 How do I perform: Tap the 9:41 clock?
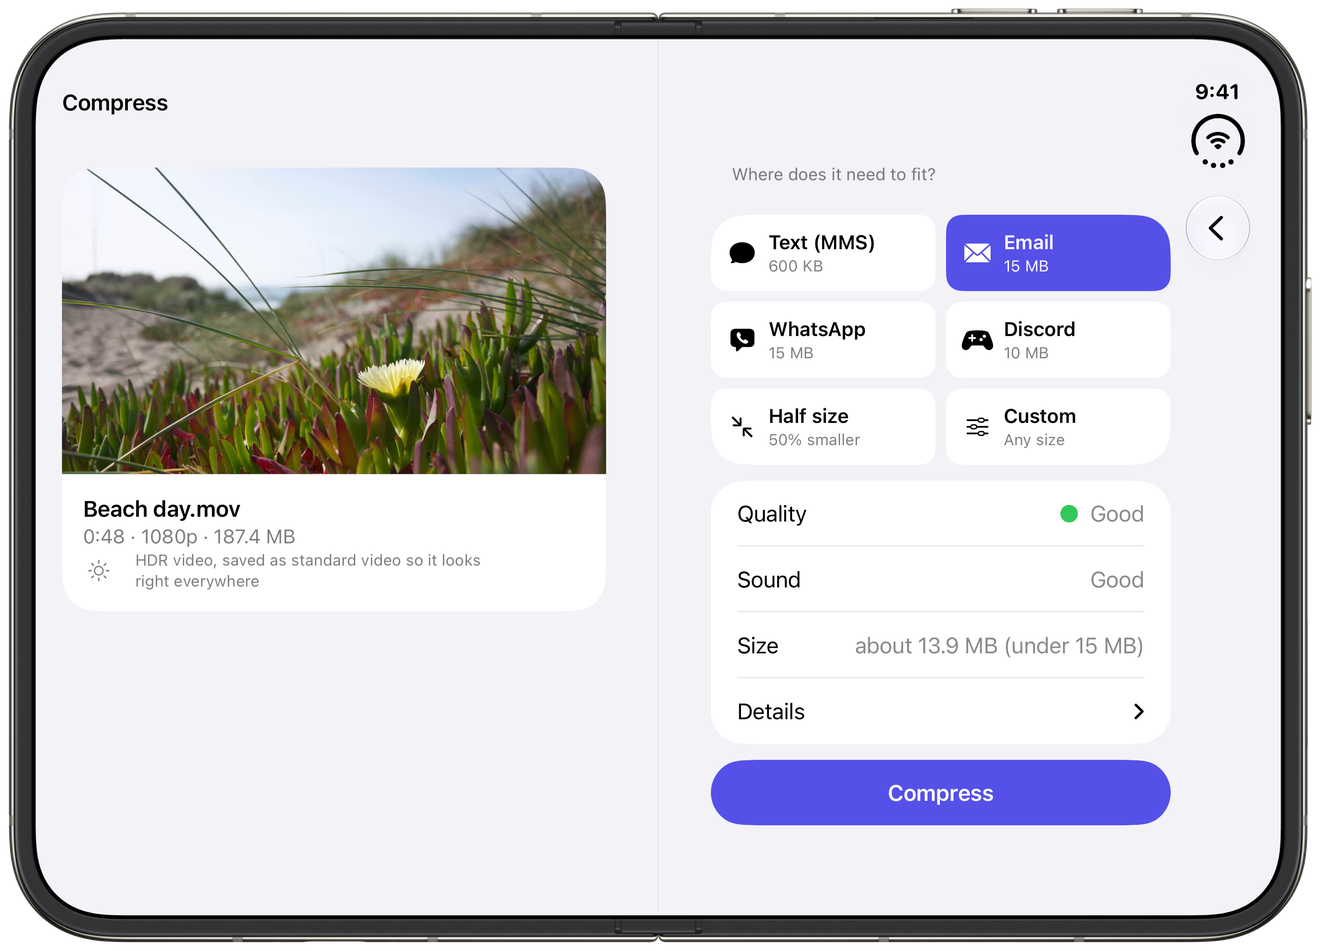click(x=1217, y=92)
